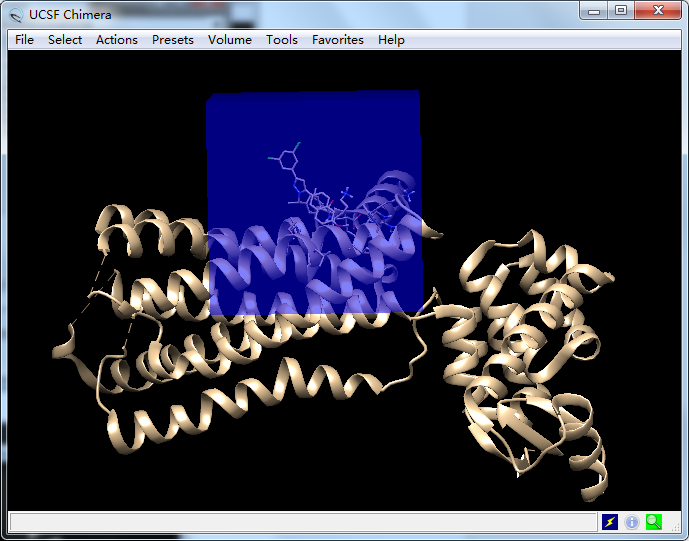This screenshot has width=689, height=541.
Task: Click the status line field at bottom
Action: (x=300, y=522)
